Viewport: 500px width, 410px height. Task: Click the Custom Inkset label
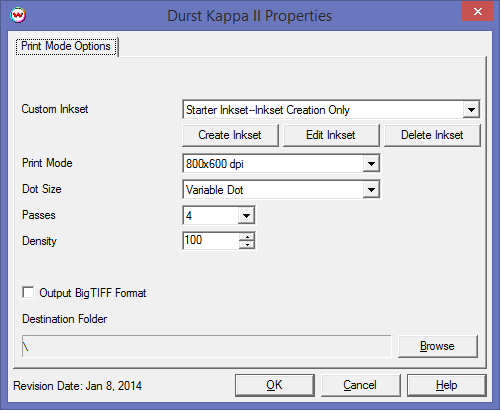coord(55,109)
